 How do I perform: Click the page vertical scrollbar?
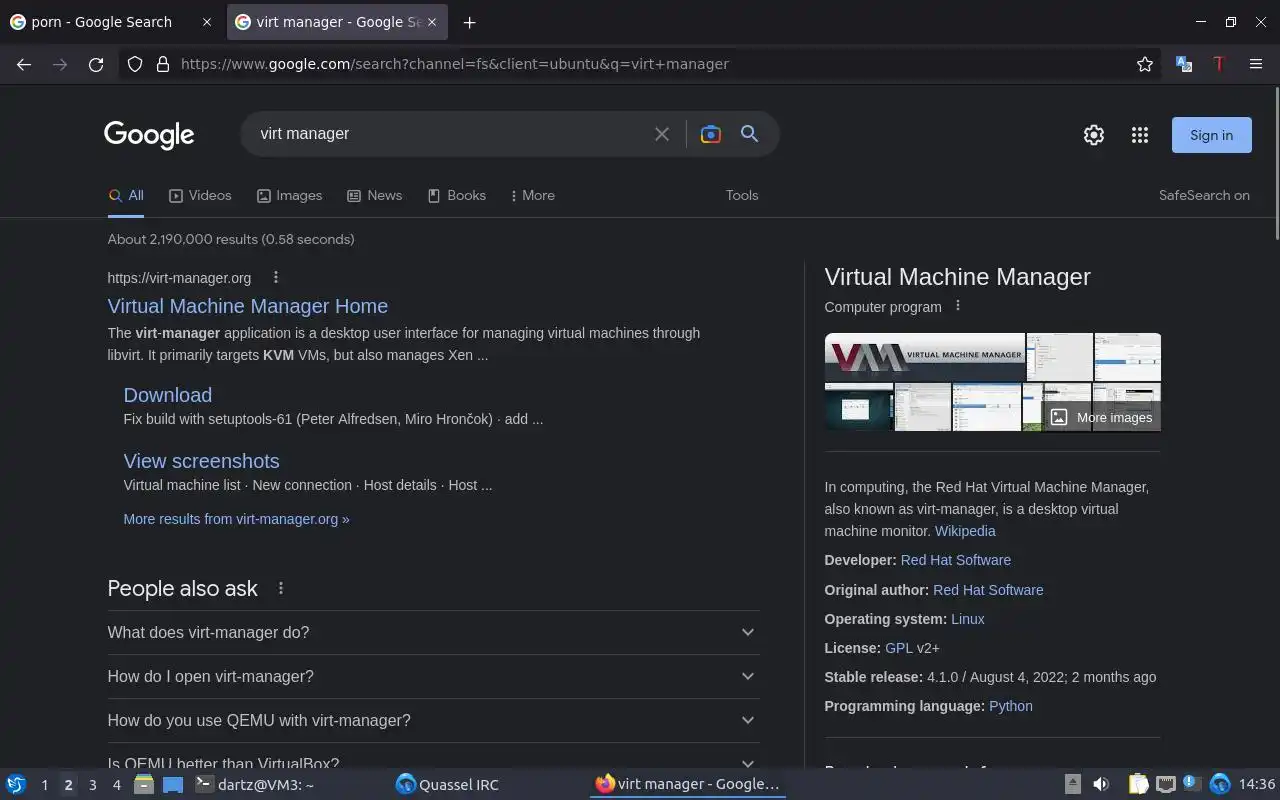tap(1276, 165)
